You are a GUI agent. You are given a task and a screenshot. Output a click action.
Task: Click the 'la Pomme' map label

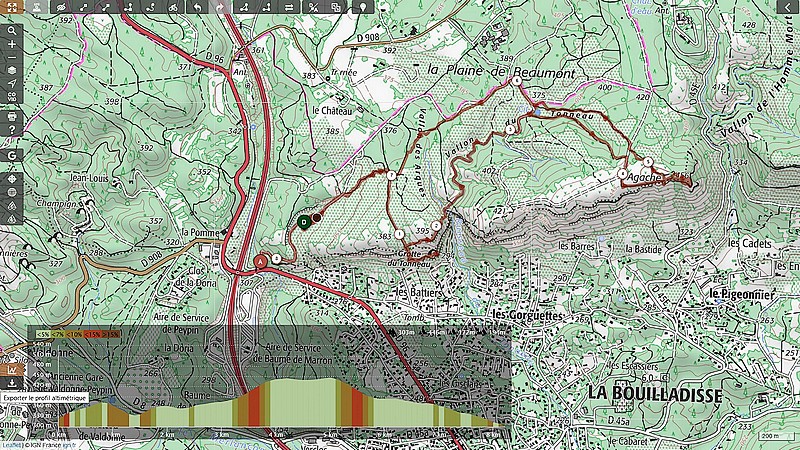click(201, 233)
